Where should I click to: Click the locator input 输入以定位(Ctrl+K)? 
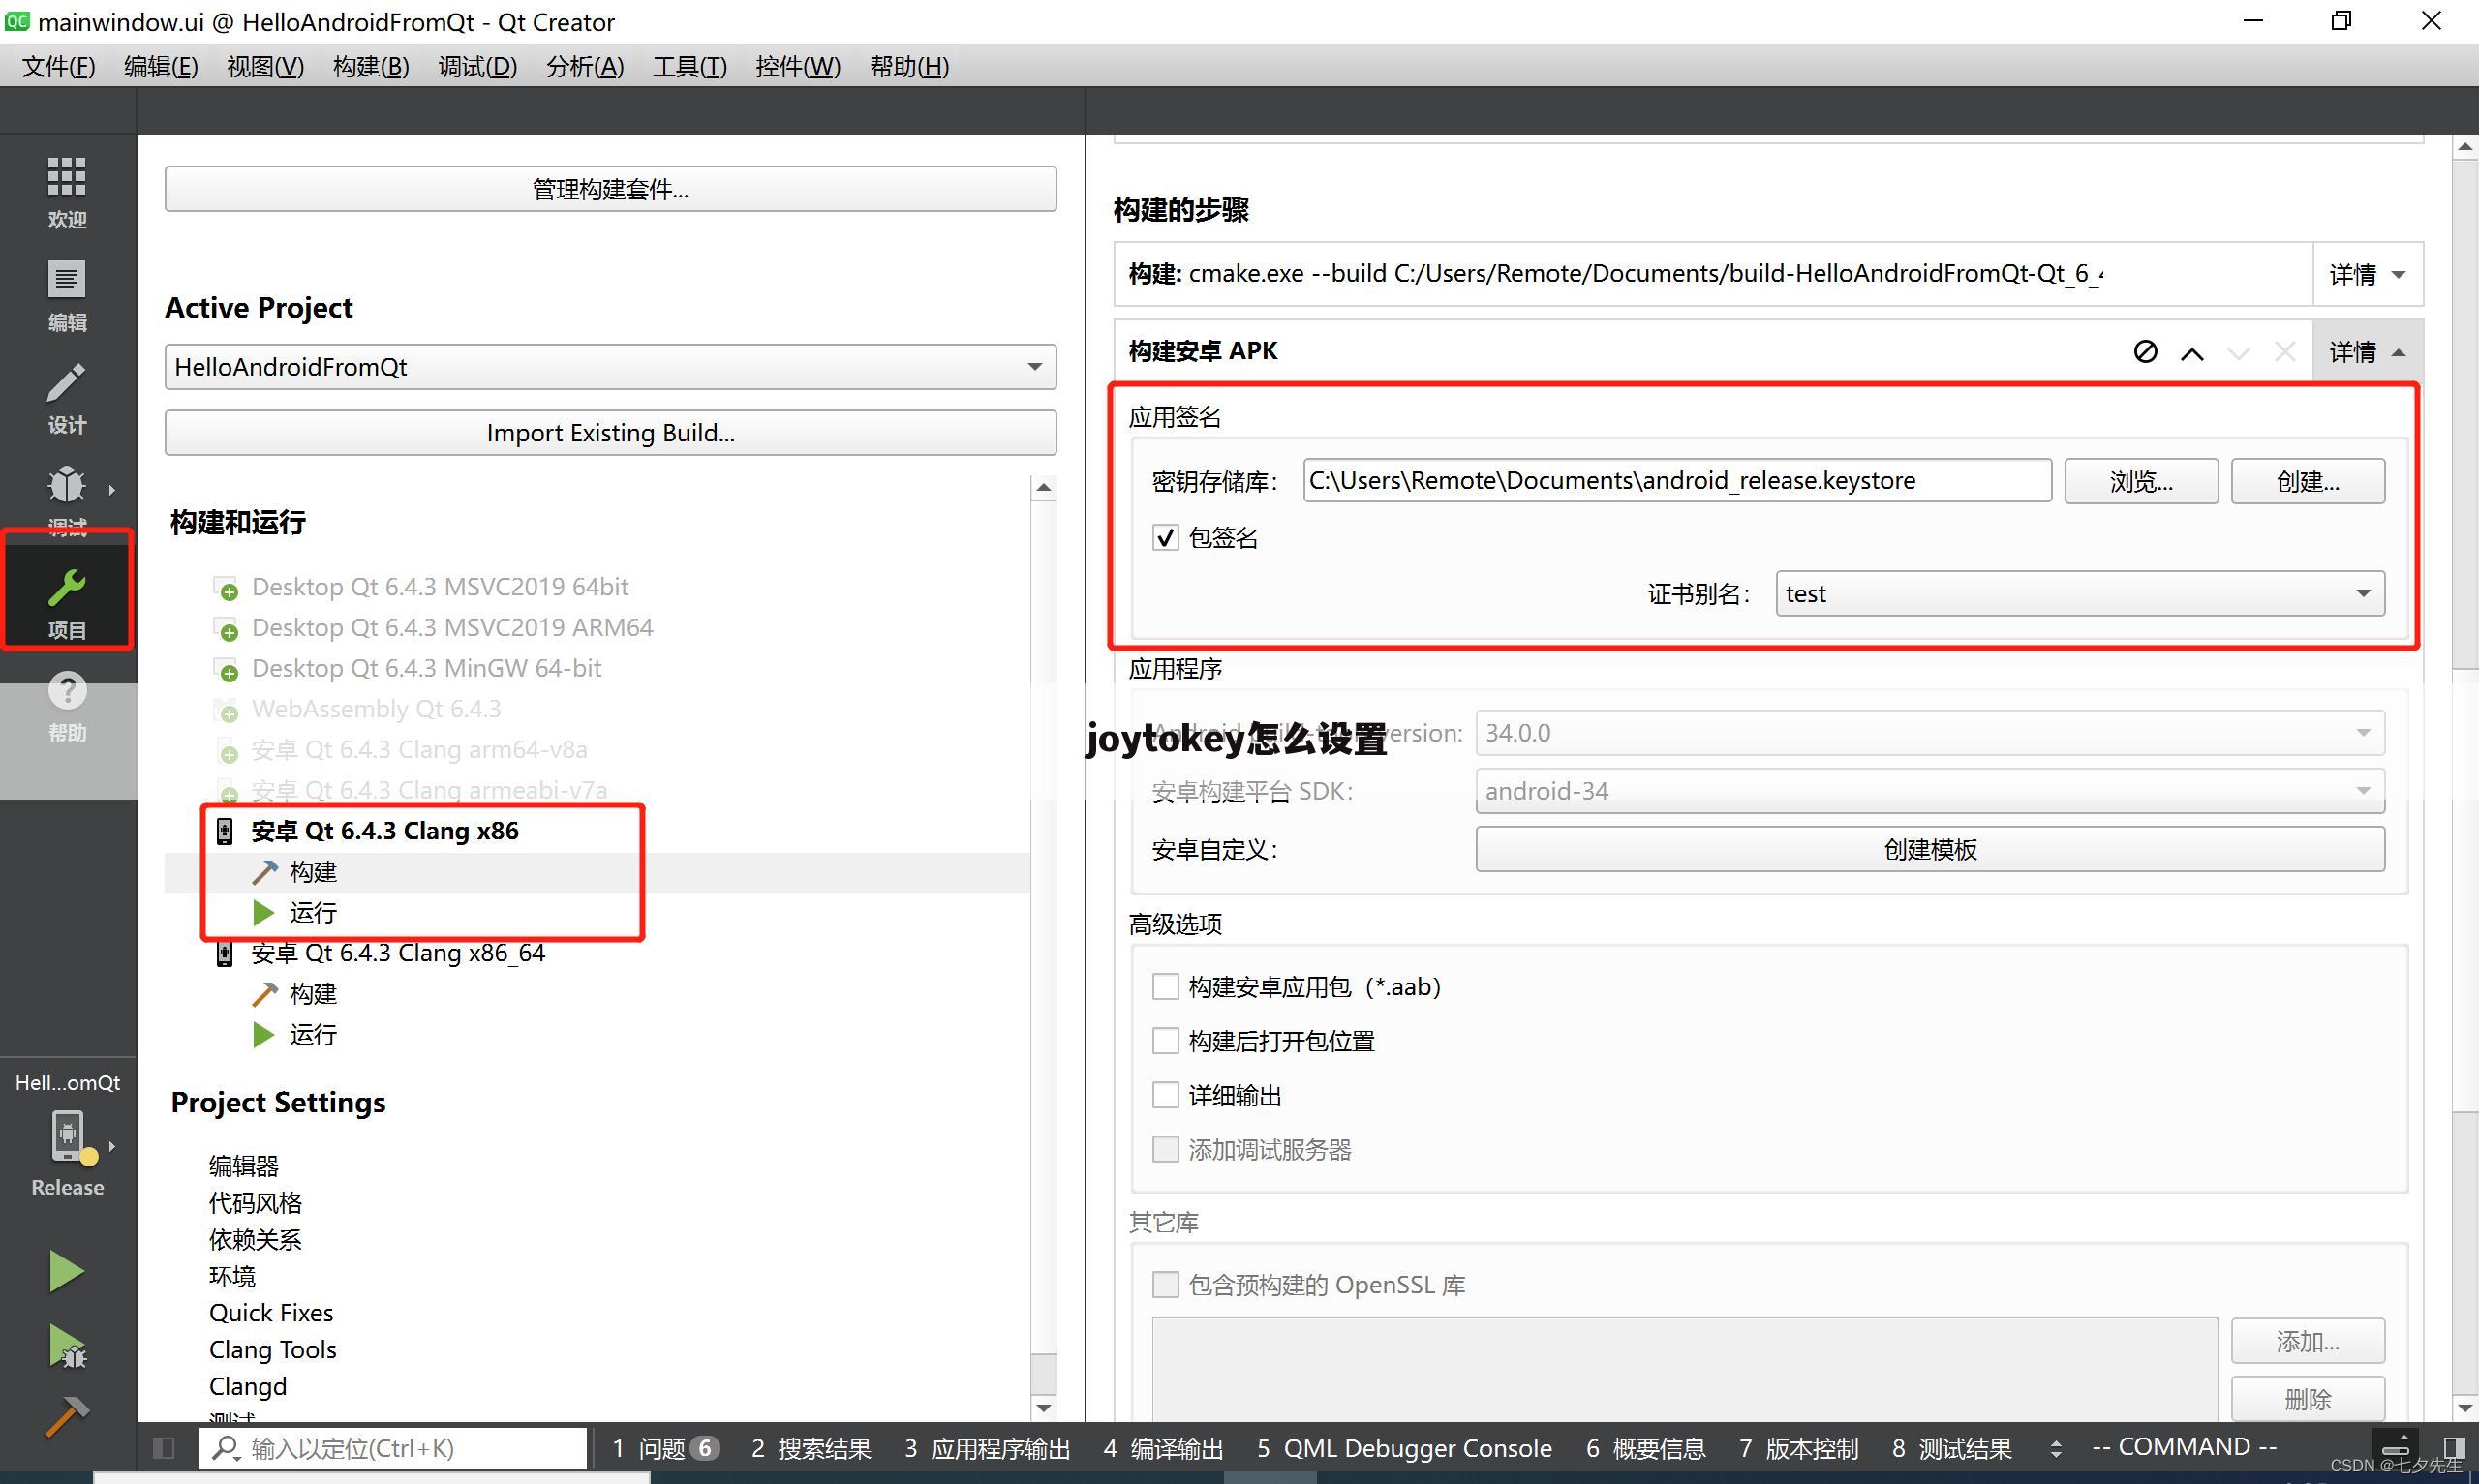[393, 1448]
